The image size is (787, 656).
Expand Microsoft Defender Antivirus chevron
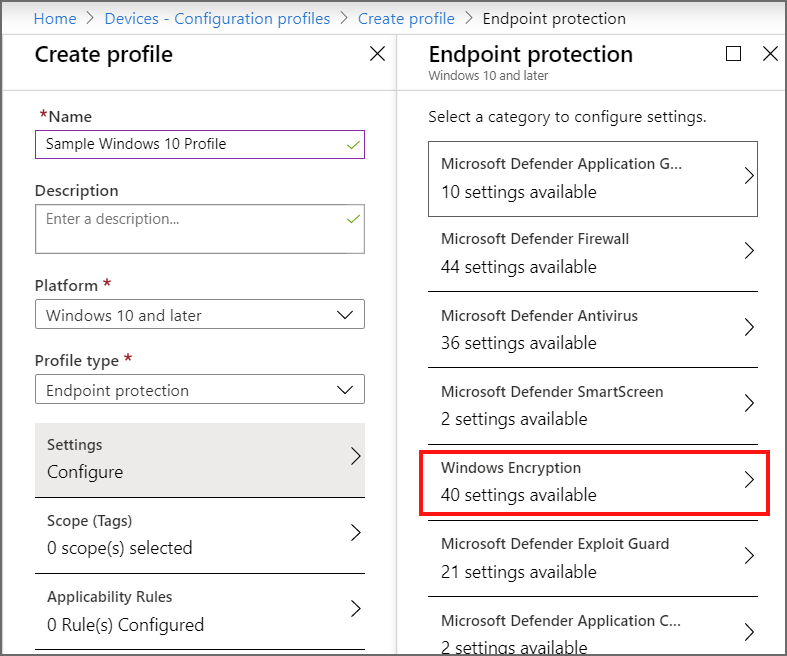[749, 328]
